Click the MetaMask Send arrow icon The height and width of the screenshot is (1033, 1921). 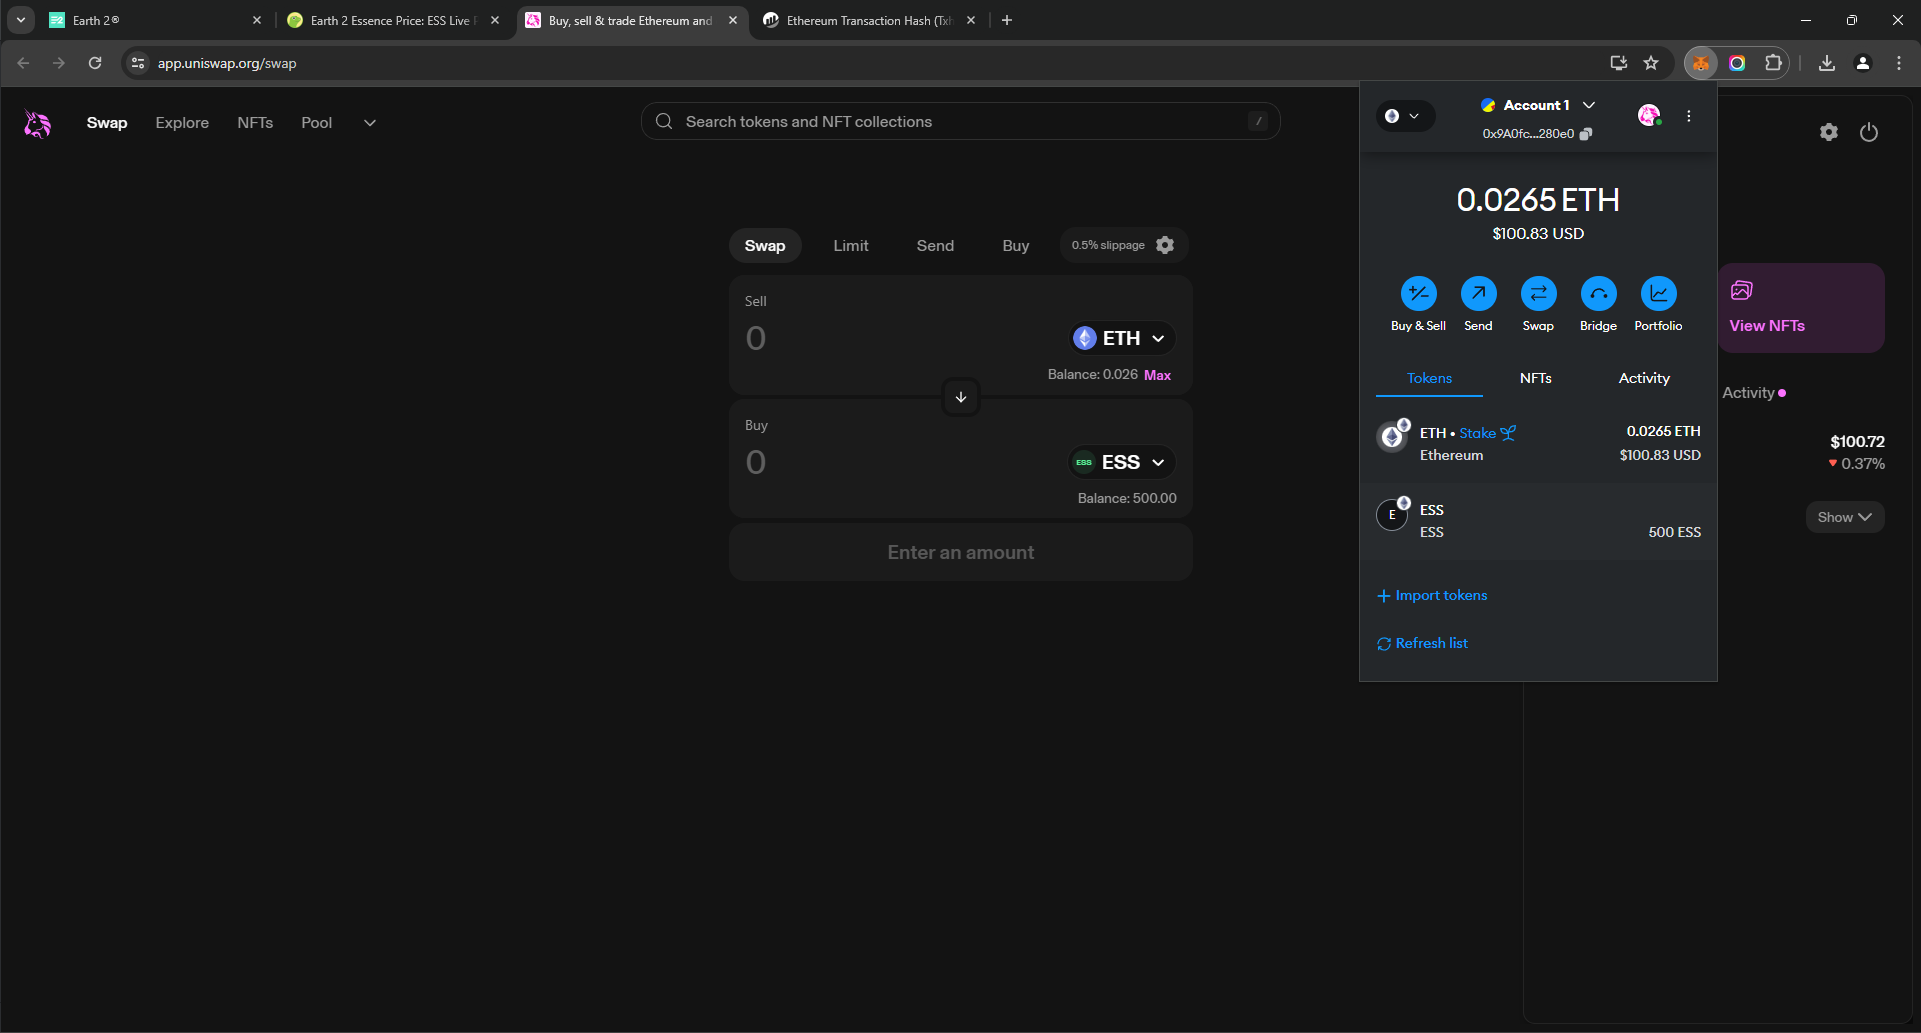pos(1478,294)
